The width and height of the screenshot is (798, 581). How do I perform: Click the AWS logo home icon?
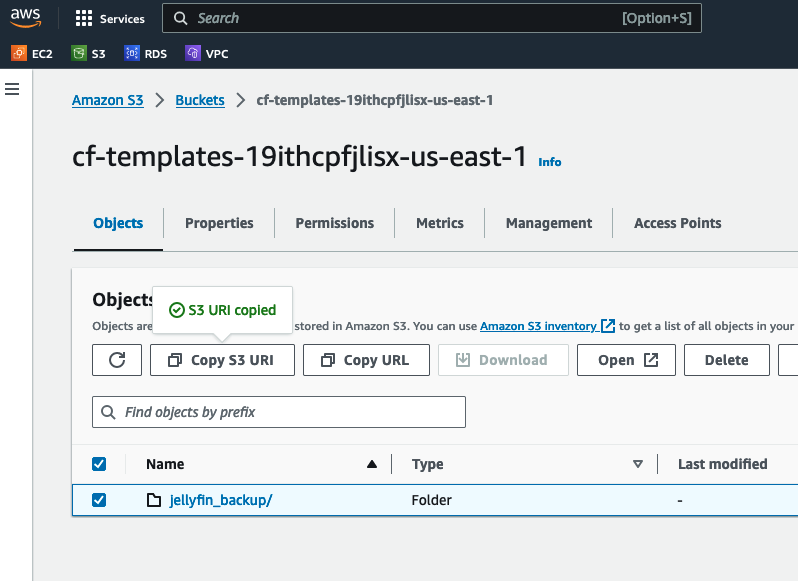[x=26, y=18]
